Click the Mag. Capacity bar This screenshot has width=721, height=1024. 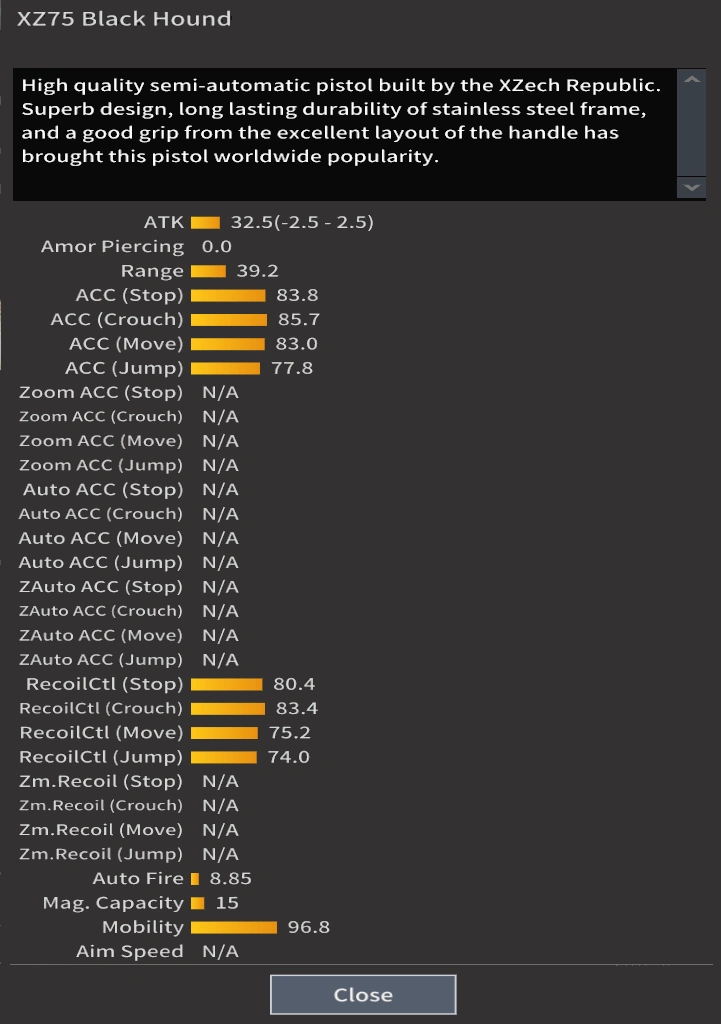pos(197,904)
